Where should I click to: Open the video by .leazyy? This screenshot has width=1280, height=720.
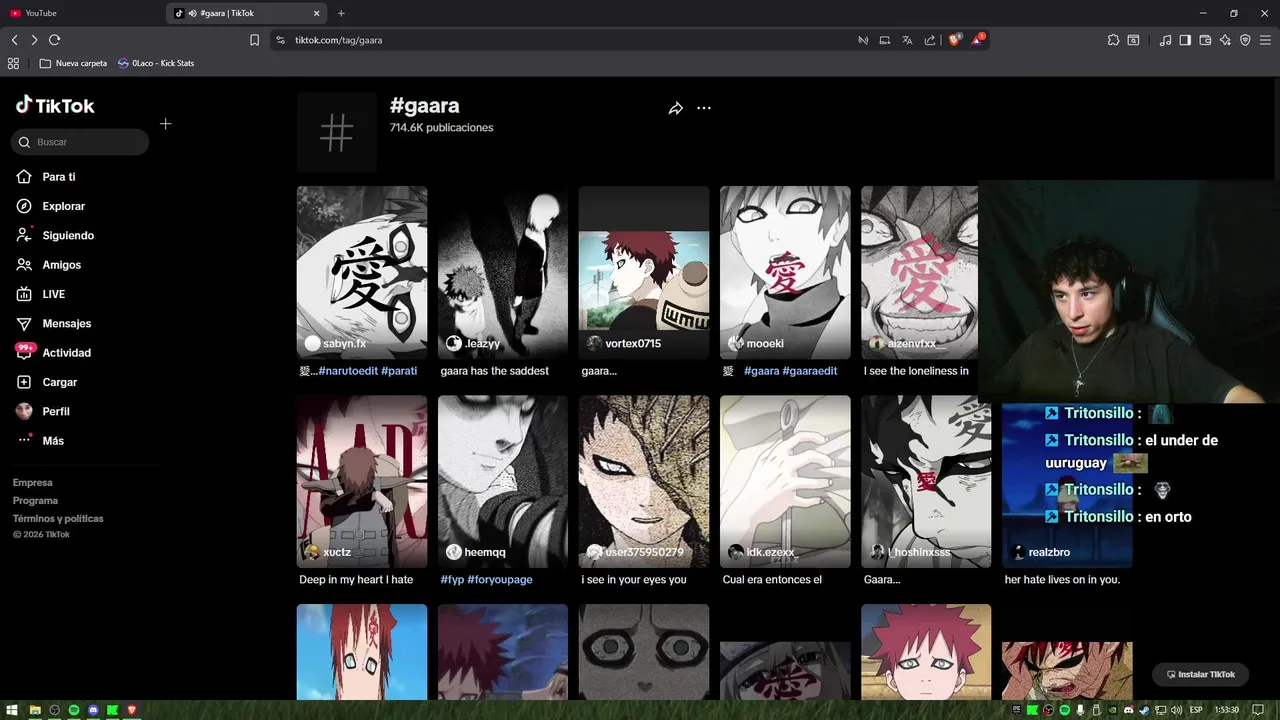click(x=503, y=272)
